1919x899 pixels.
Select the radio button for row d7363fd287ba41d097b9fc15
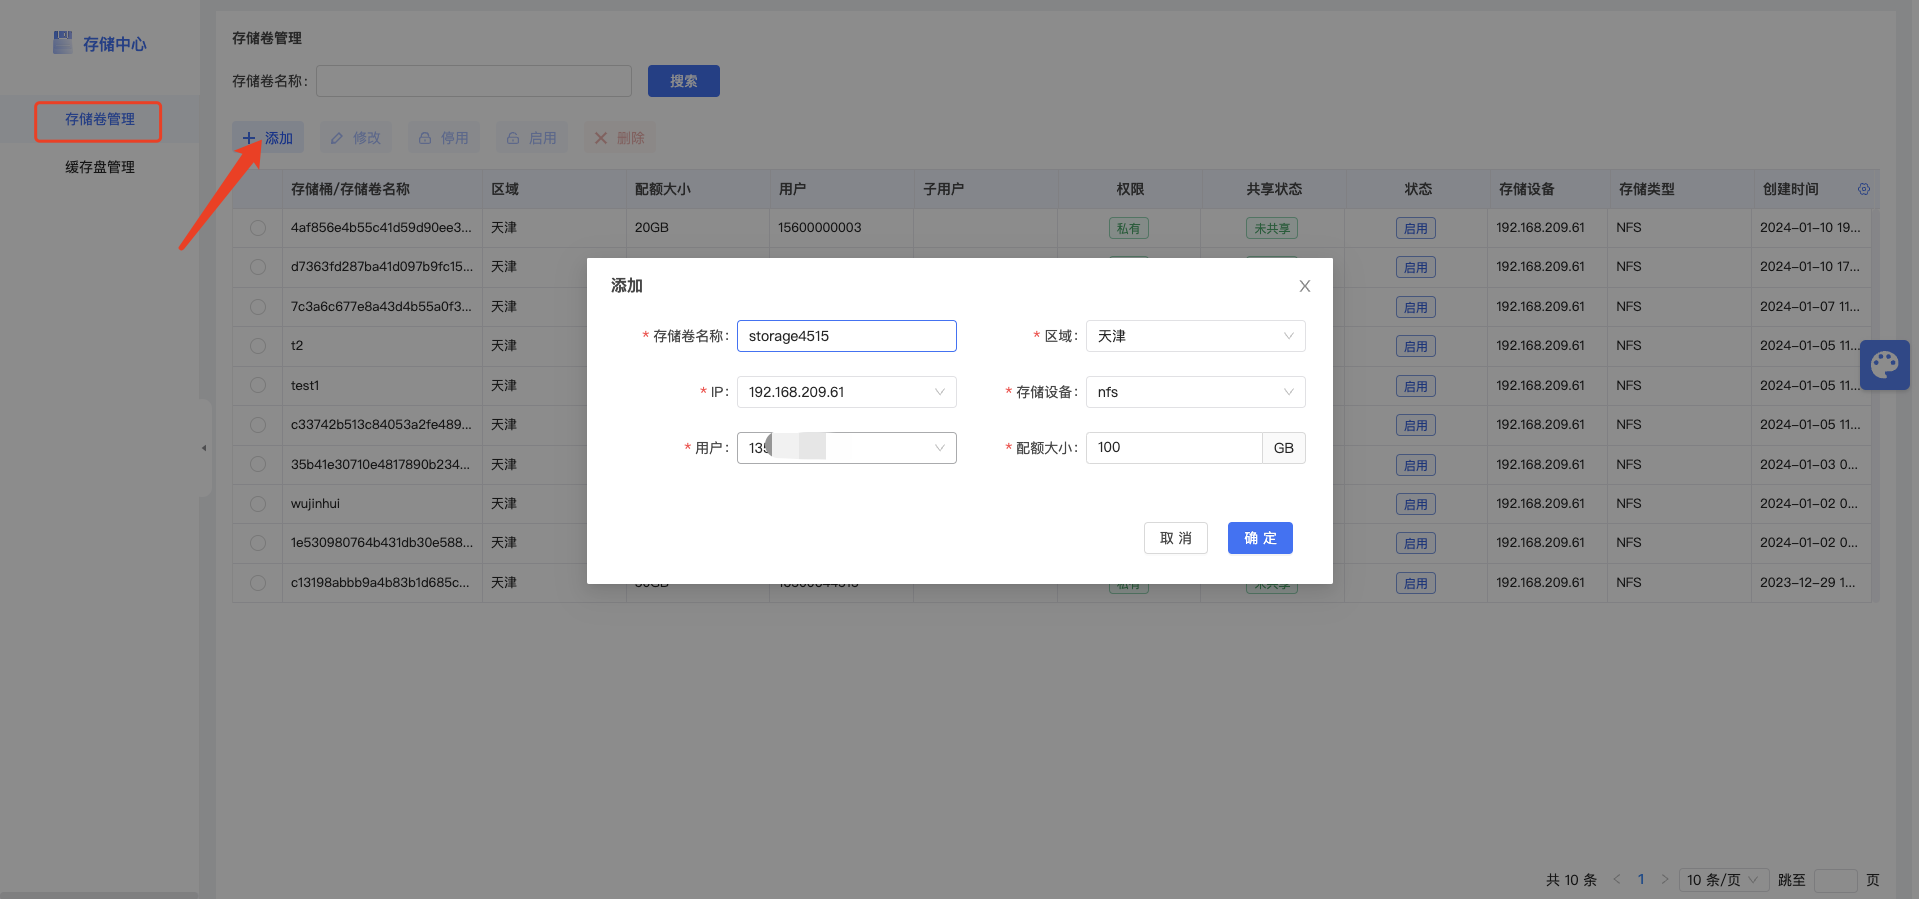click(258, 267)
